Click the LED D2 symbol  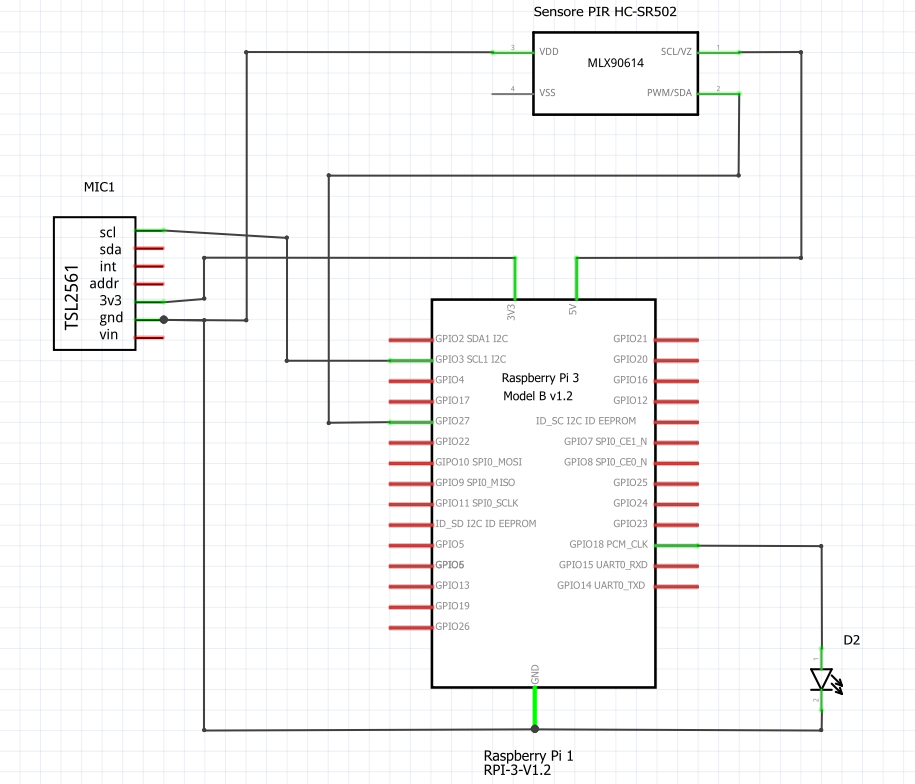pyautogui.click(x=821, y=679)
